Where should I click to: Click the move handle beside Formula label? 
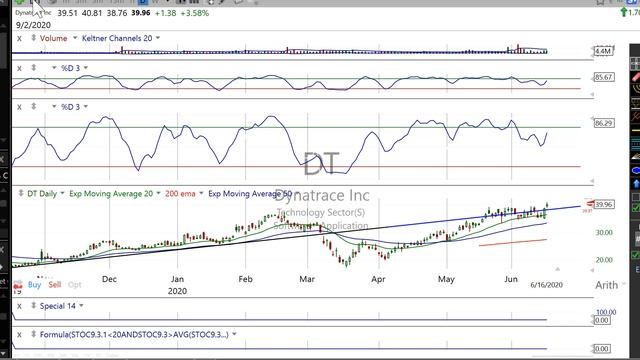point(33,334)
